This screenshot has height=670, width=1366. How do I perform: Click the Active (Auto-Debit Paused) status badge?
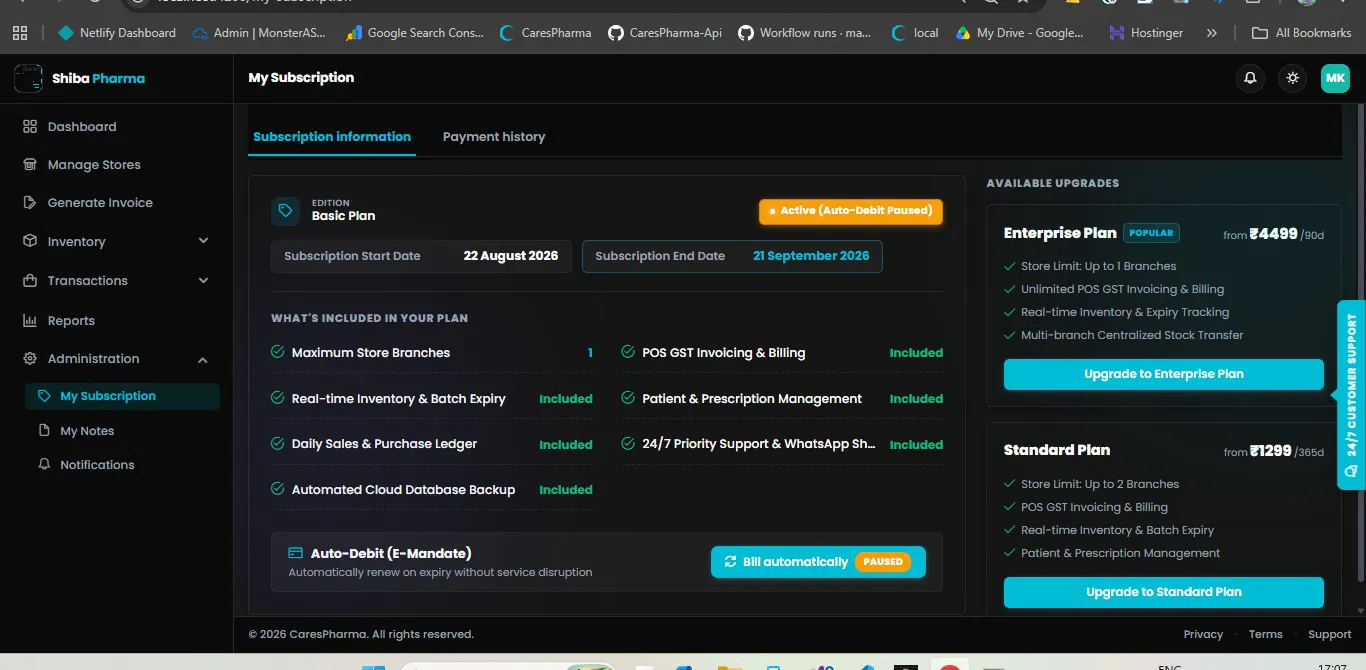click(x=851, y=211)
